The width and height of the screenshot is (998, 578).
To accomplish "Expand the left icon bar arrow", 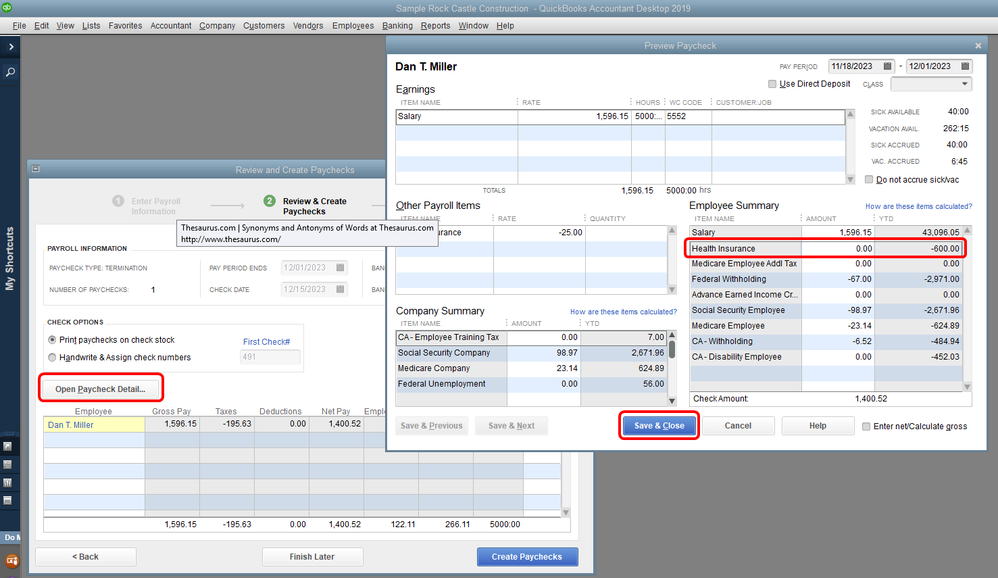I will [11, 46].
